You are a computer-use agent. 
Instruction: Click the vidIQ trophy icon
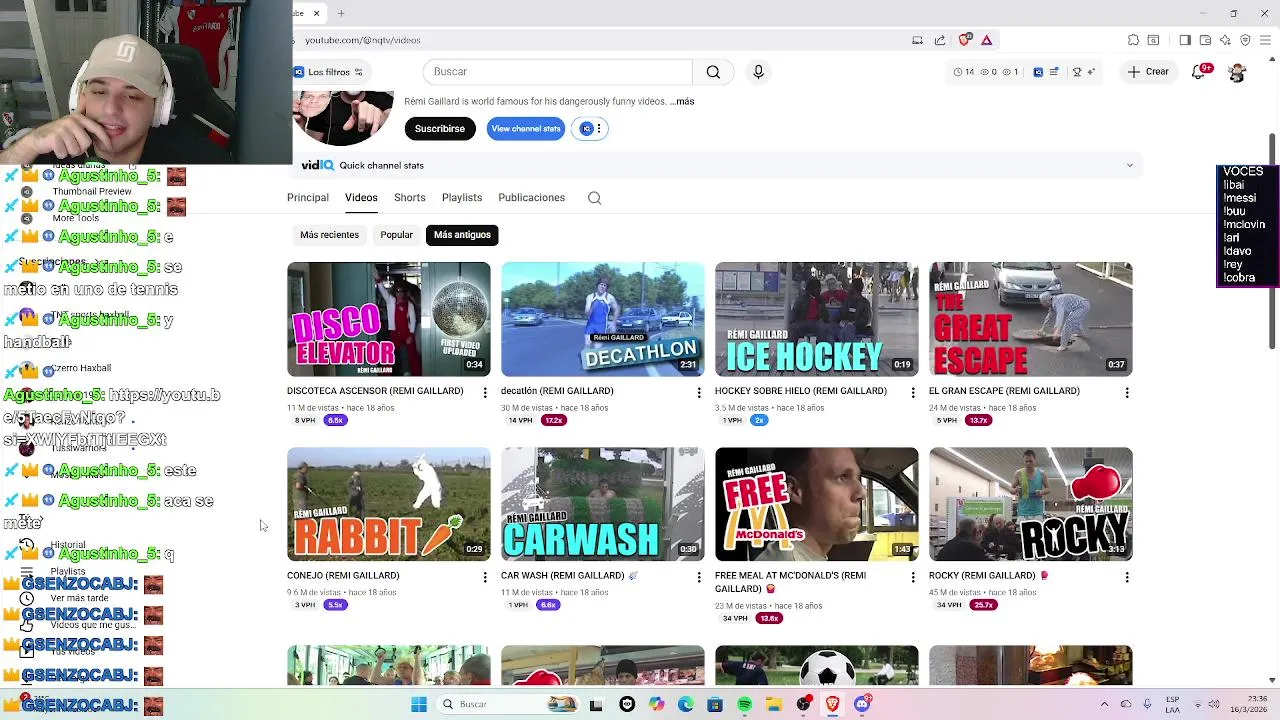[1077, 72]
